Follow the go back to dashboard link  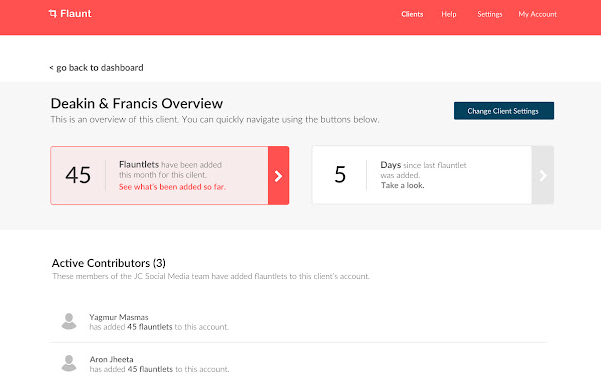click(96, 68)
